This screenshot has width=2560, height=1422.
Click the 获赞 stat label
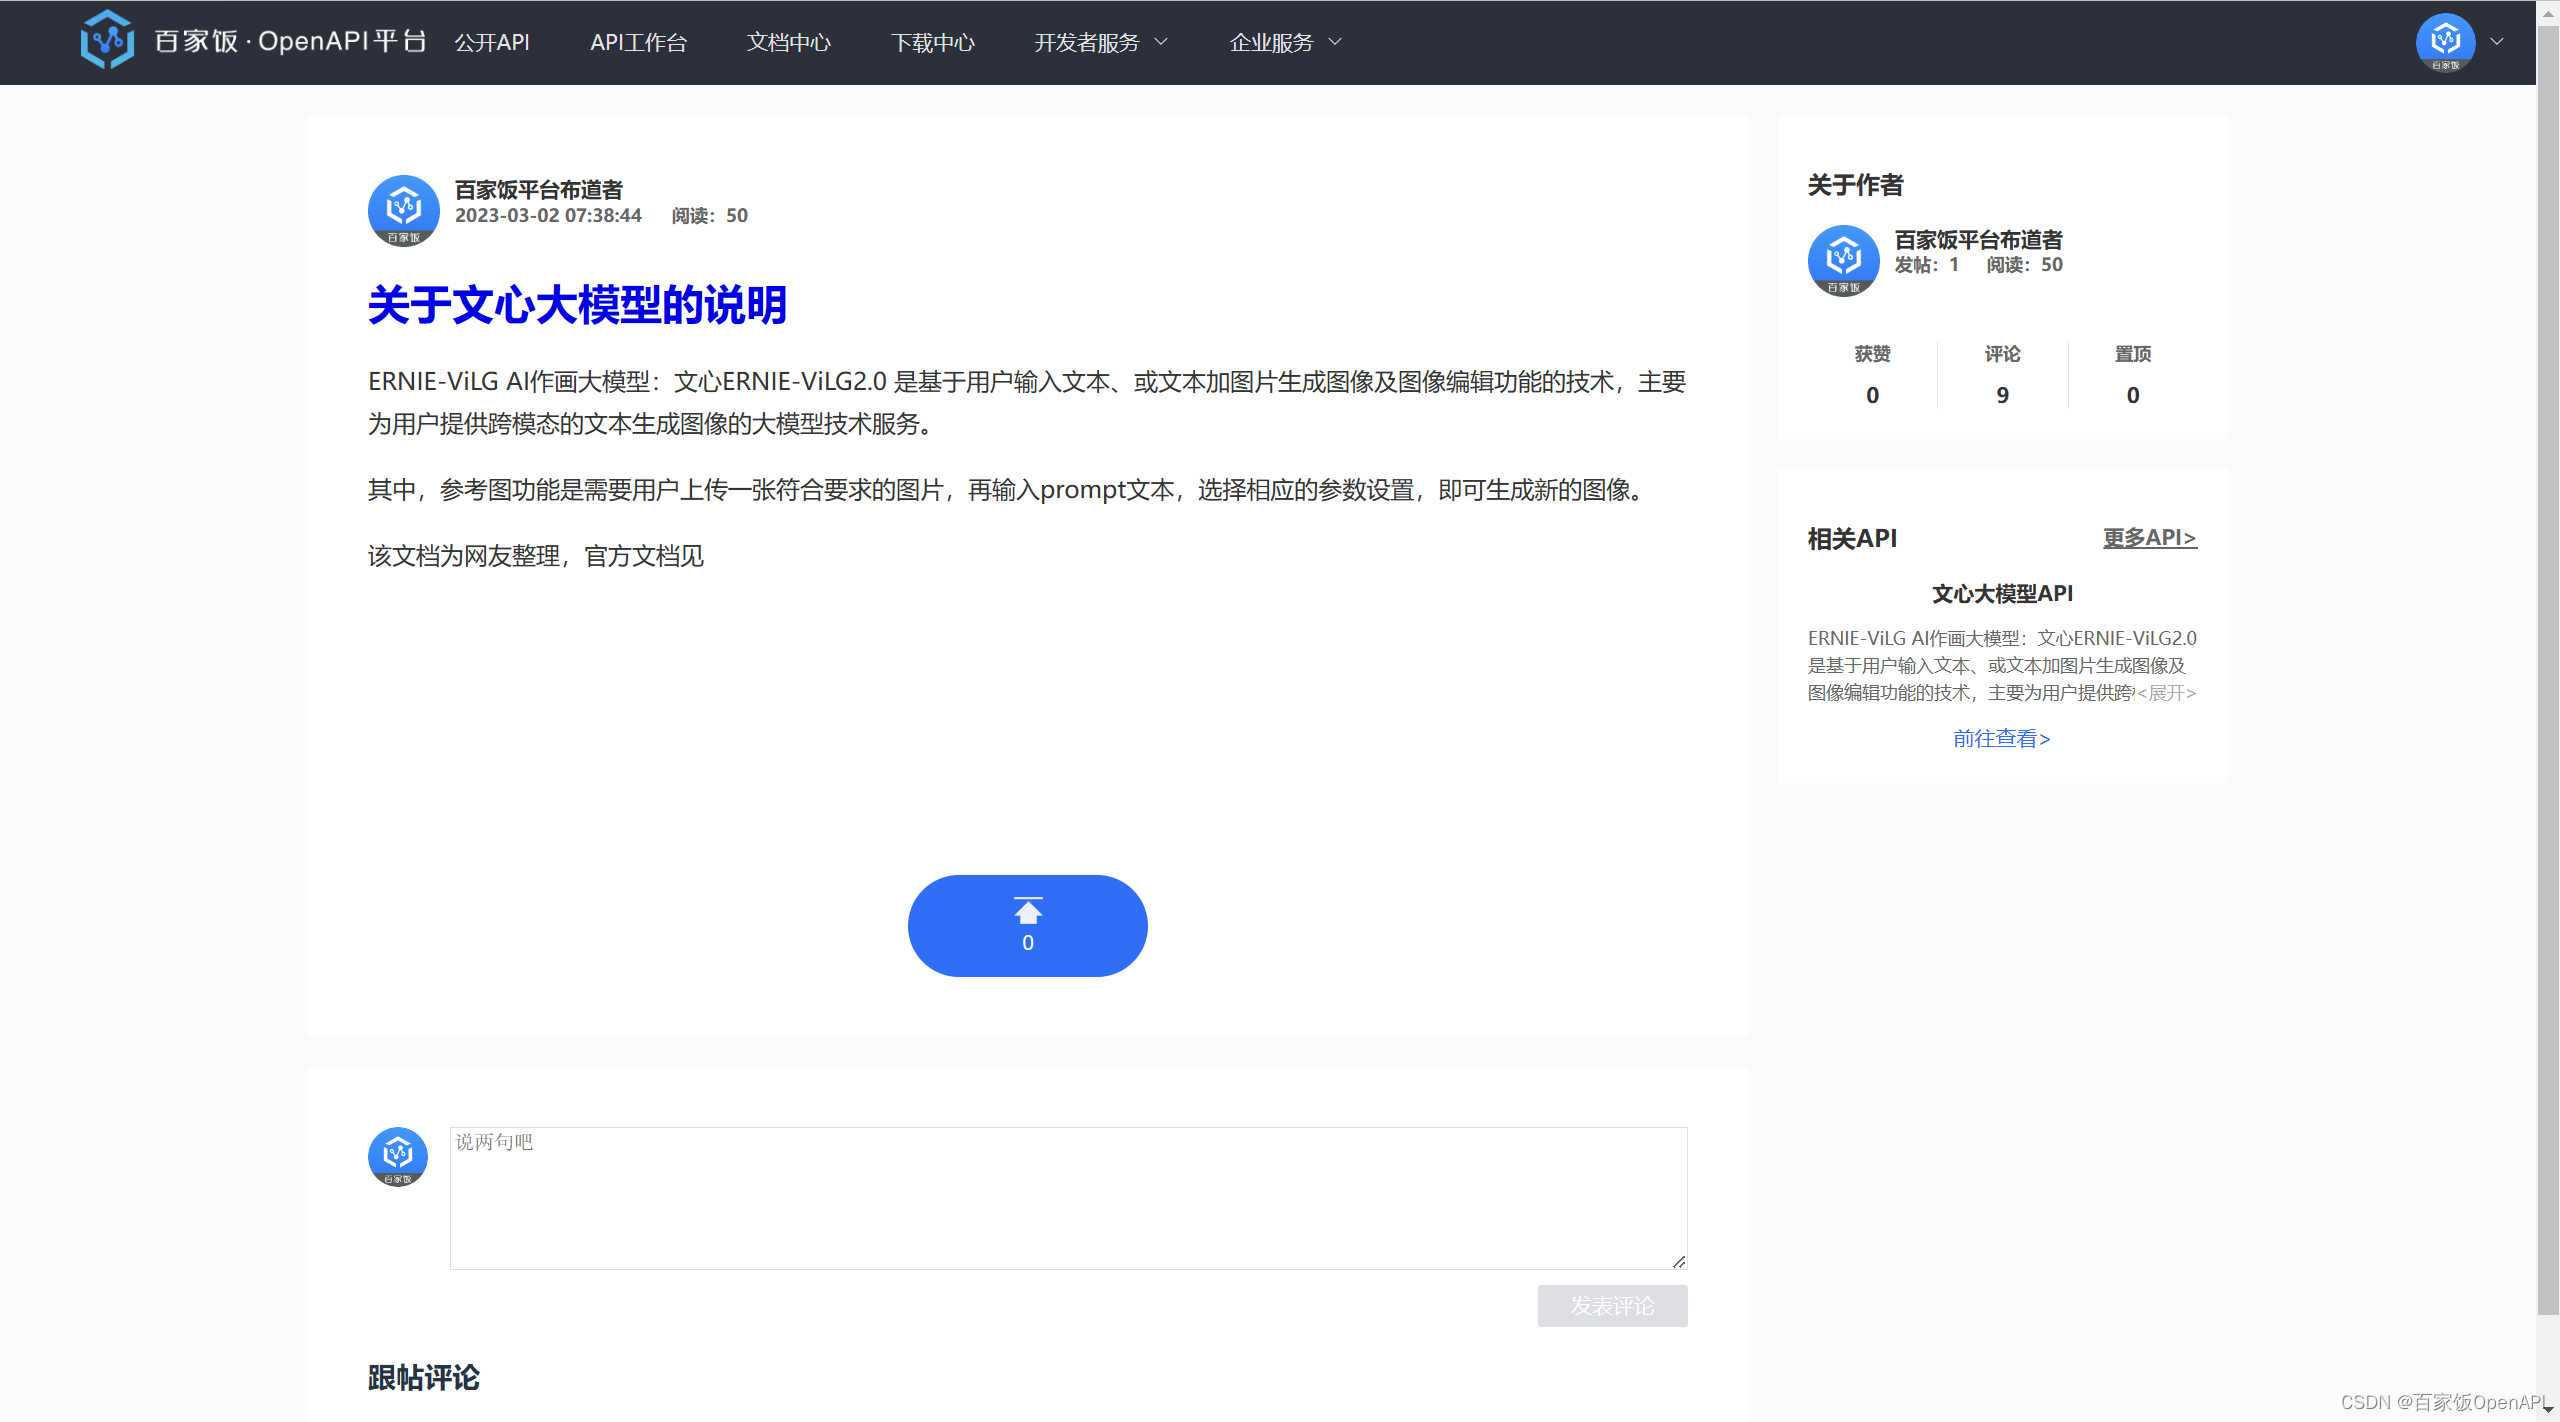point(1872,354)
